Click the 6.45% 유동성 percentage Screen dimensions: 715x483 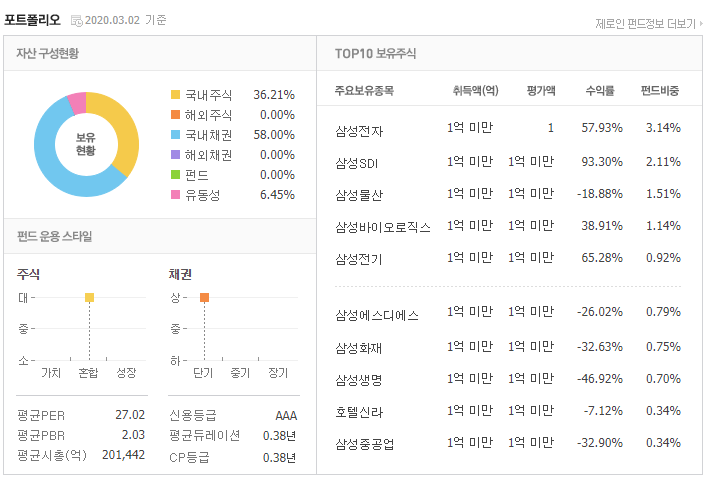click(x=277, y=195)
